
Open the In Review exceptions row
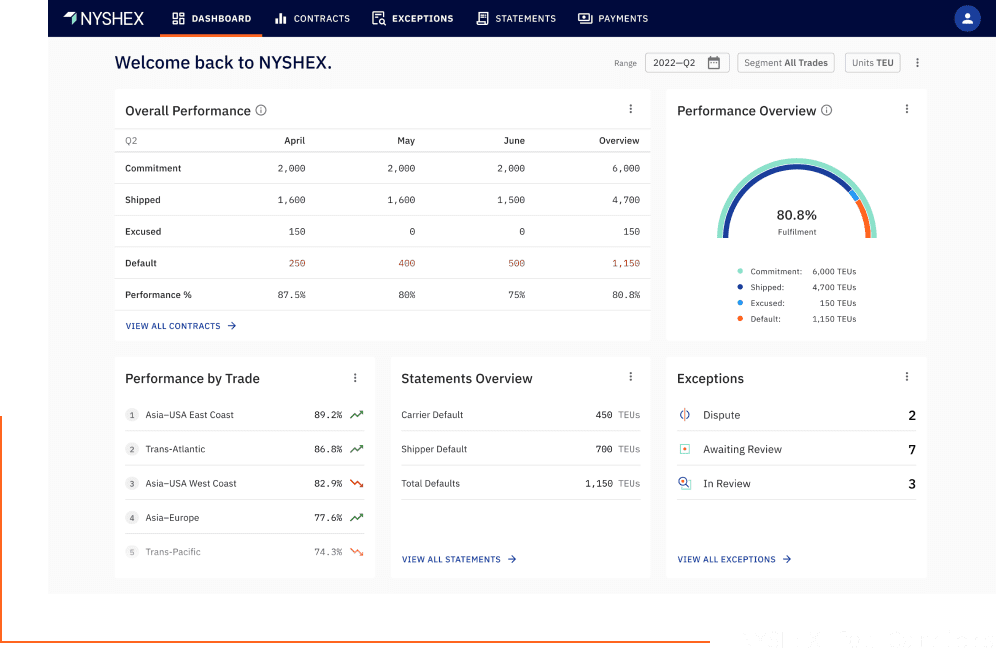797,483
